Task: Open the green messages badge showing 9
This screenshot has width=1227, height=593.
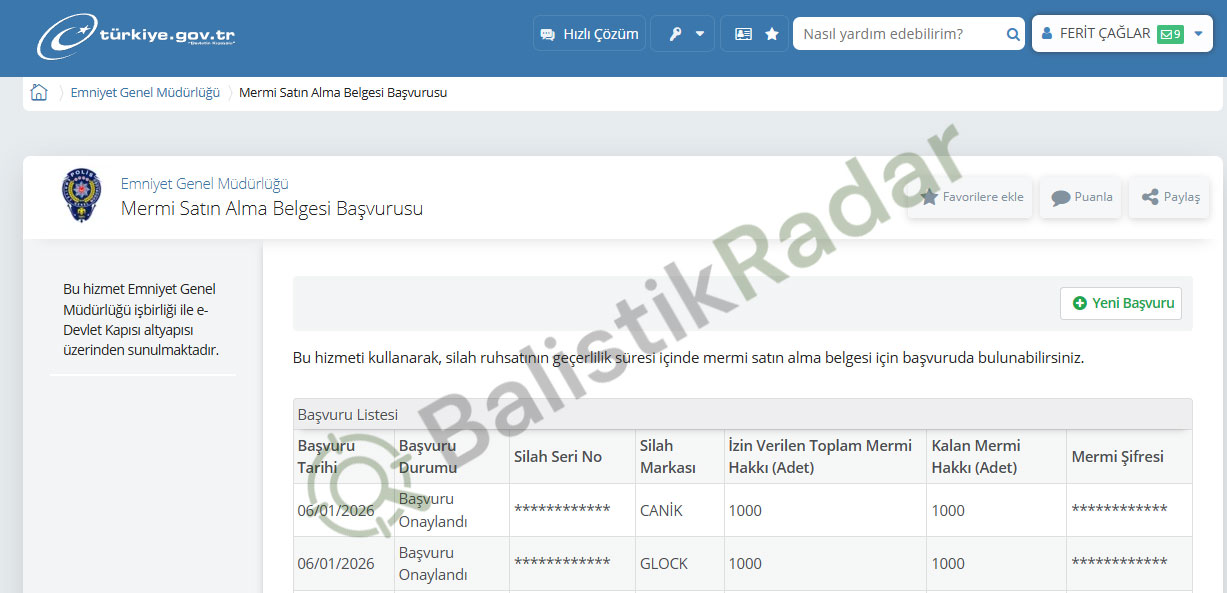Action: click(x=1170, y=34)
